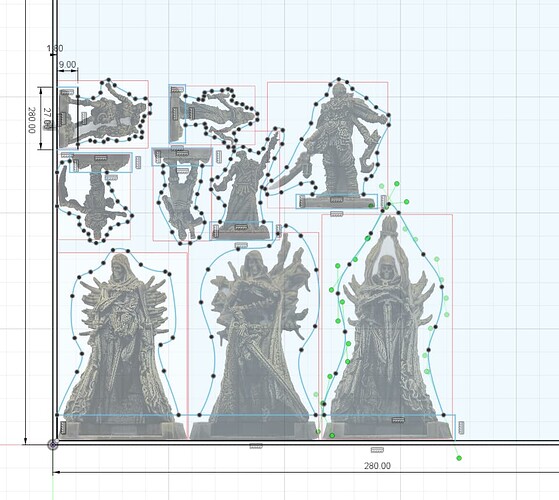Click the 27.00 vertical dimension label
Viewport: 559px width, 500px height.
[47, 118]
